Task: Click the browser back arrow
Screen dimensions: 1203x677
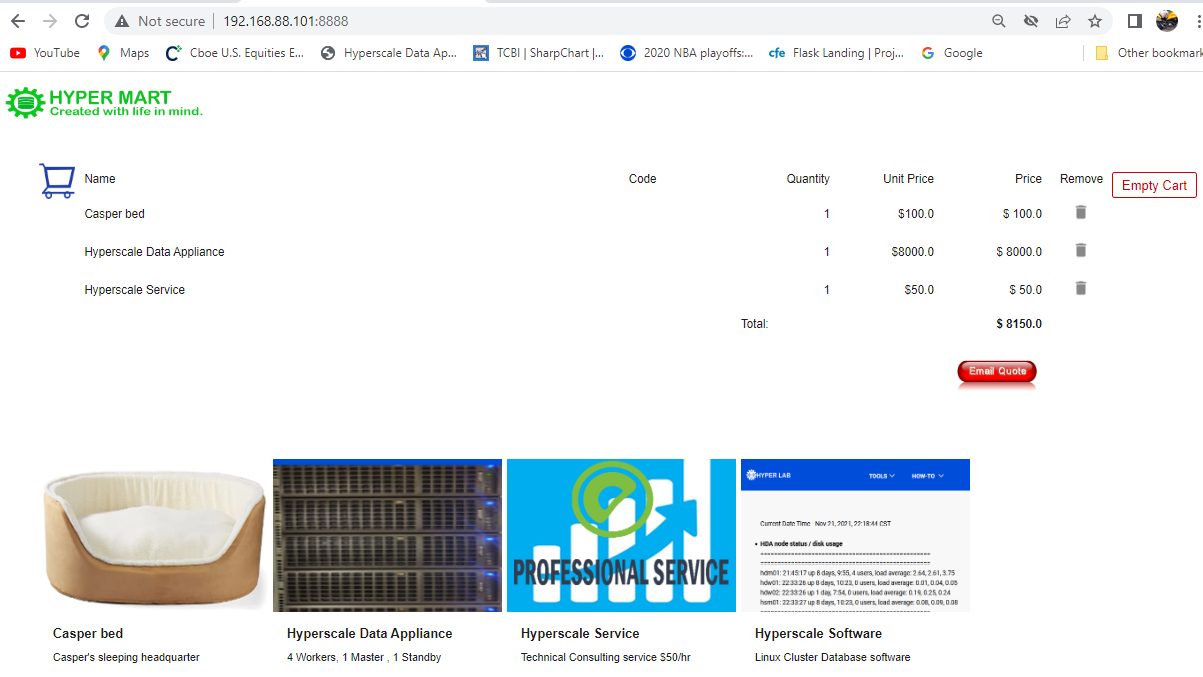Action: pyautogui.click(x=18, y=21)
